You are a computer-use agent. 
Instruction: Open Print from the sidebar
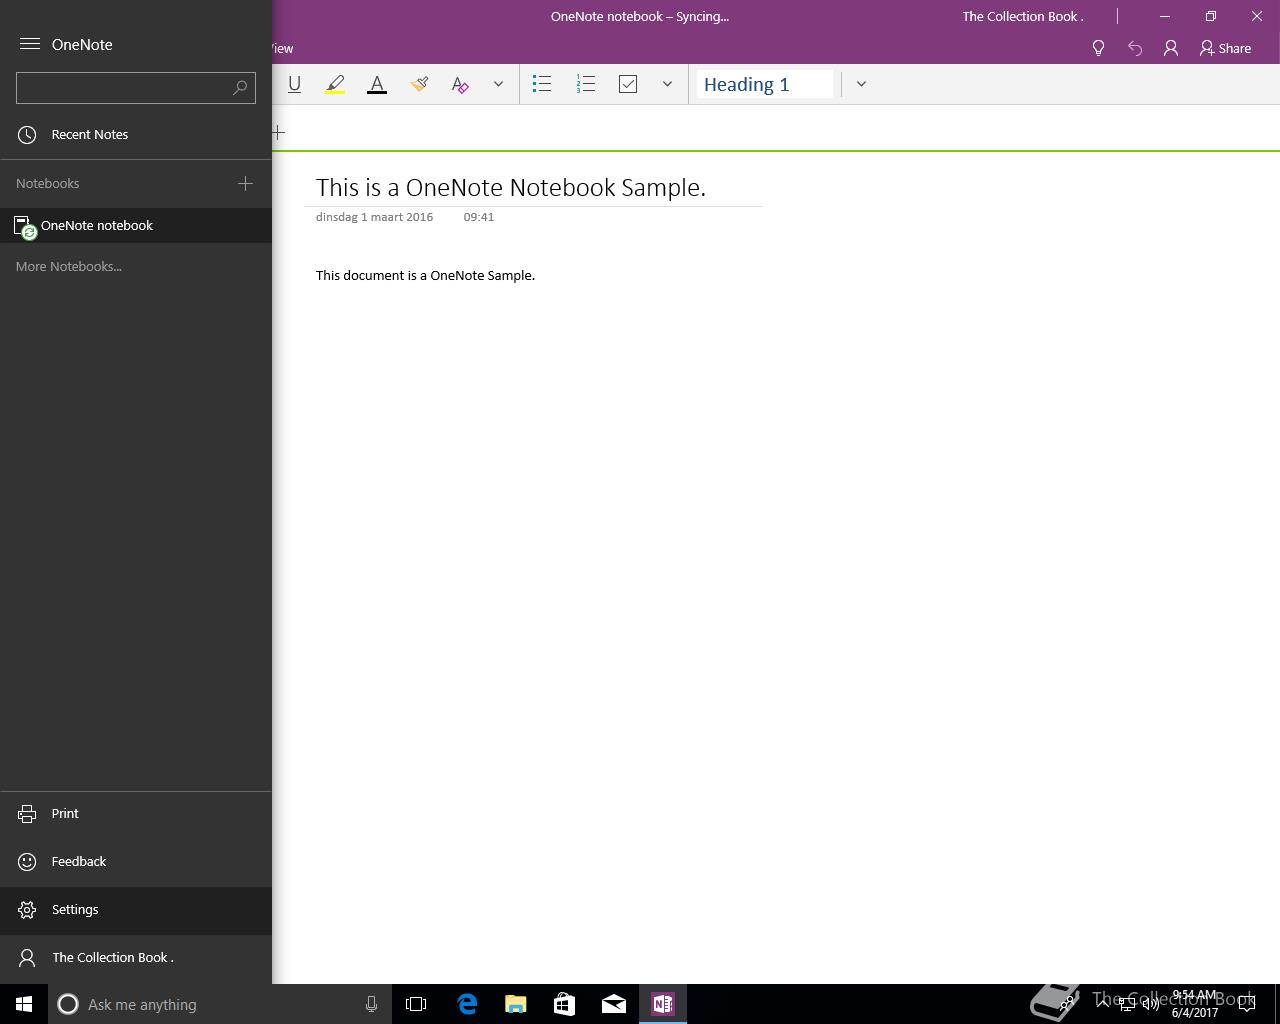(136, 813)
